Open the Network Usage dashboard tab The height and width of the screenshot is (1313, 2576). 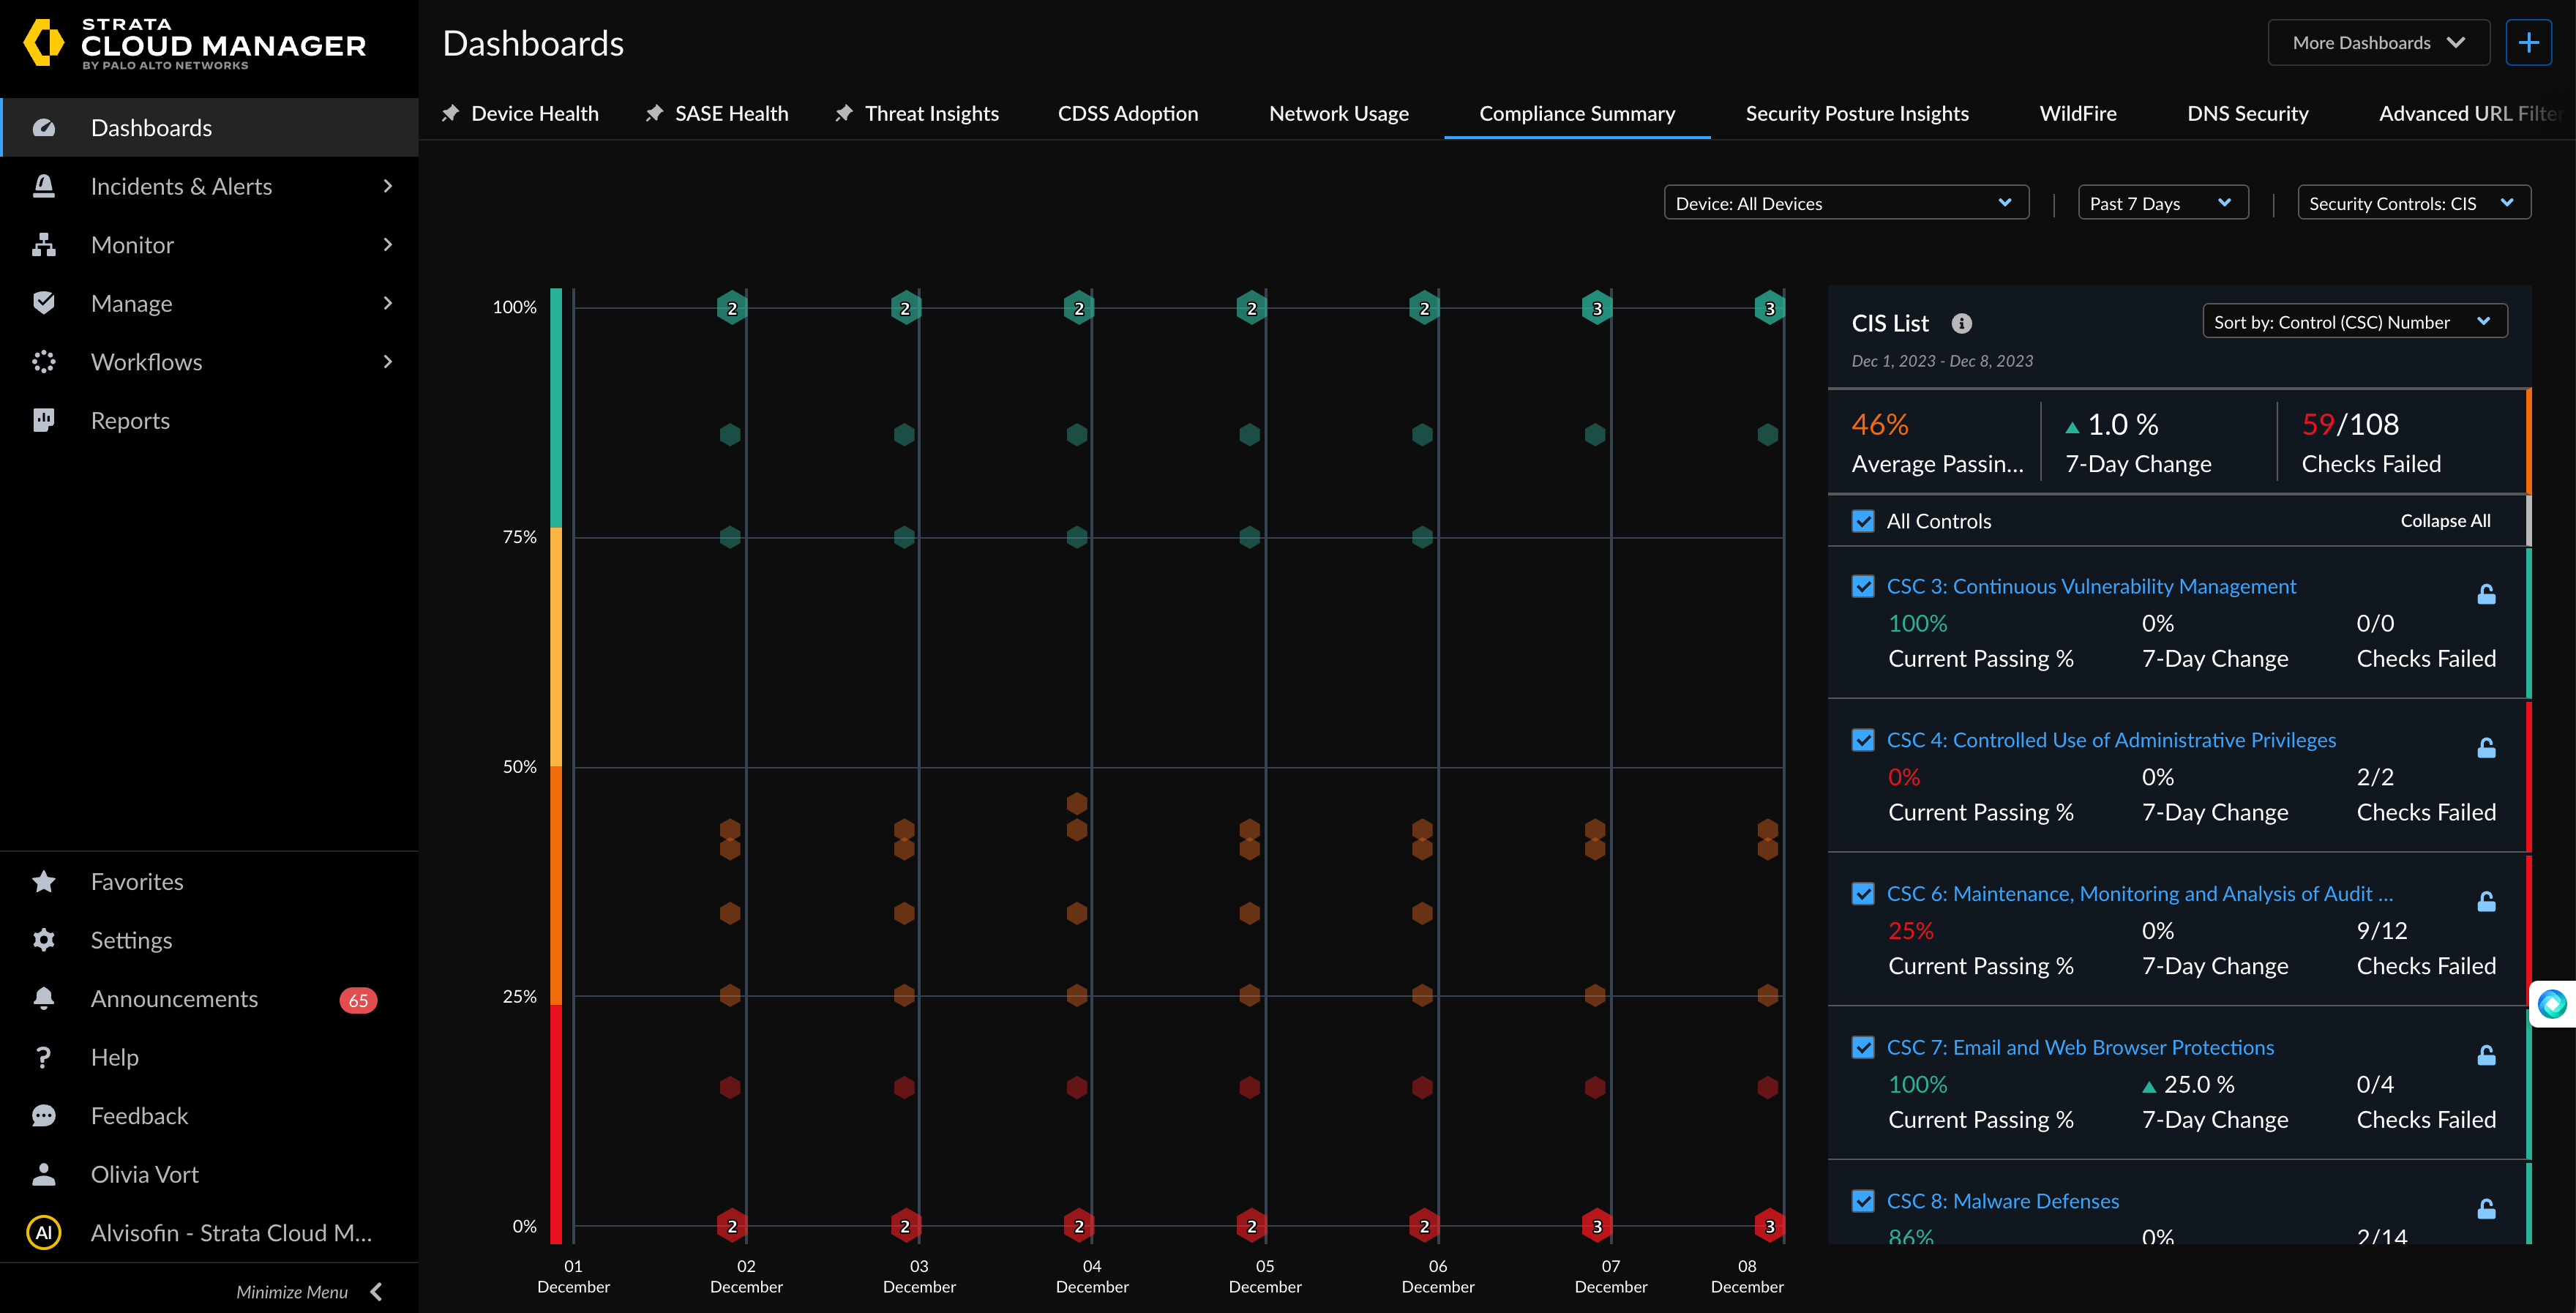tap(1338, 113)
